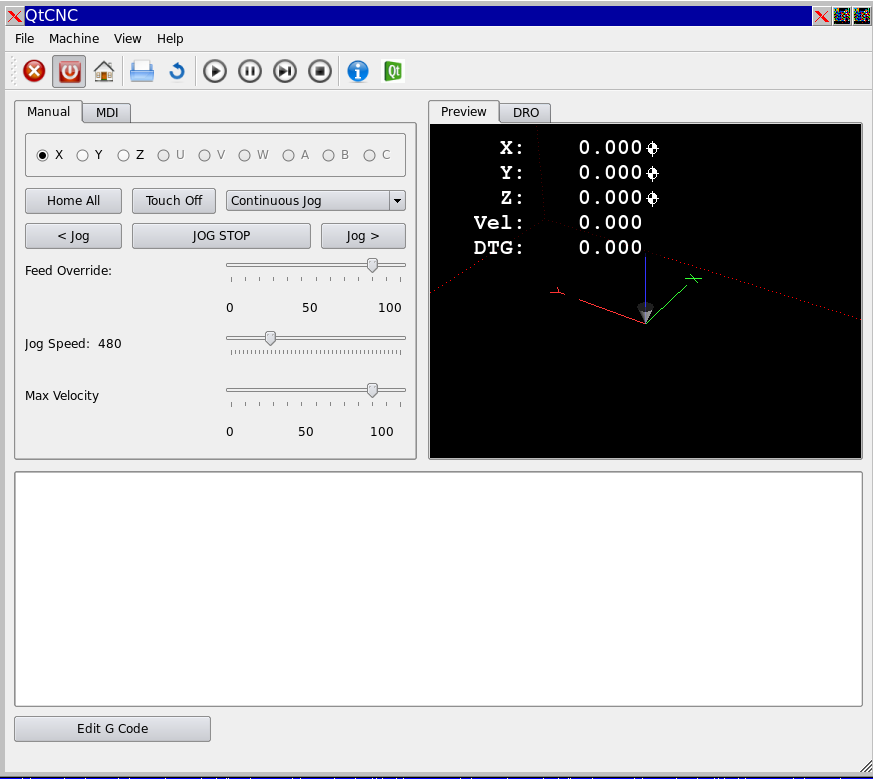Screen dimensions: 873x779
Task: Click the Jog Speed slider handle
Action: [x=271, y=338]
